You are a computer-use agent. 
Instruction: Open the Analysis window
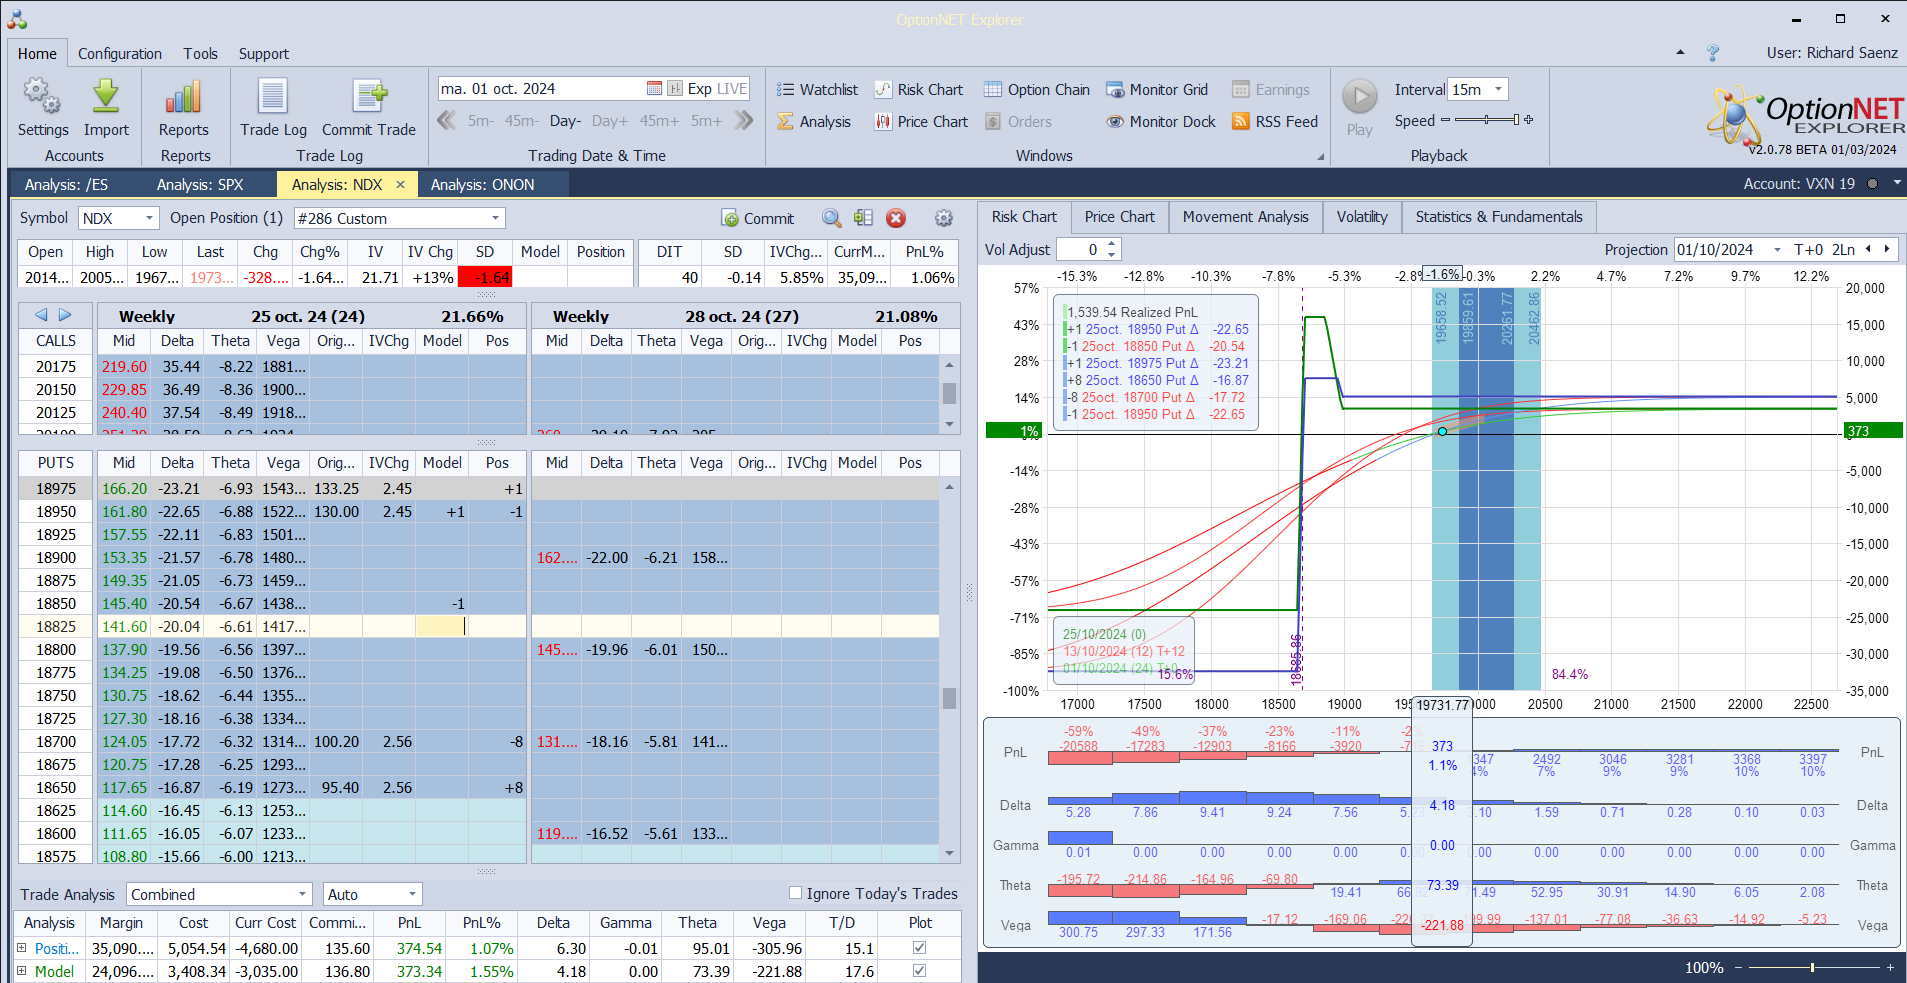814,122
